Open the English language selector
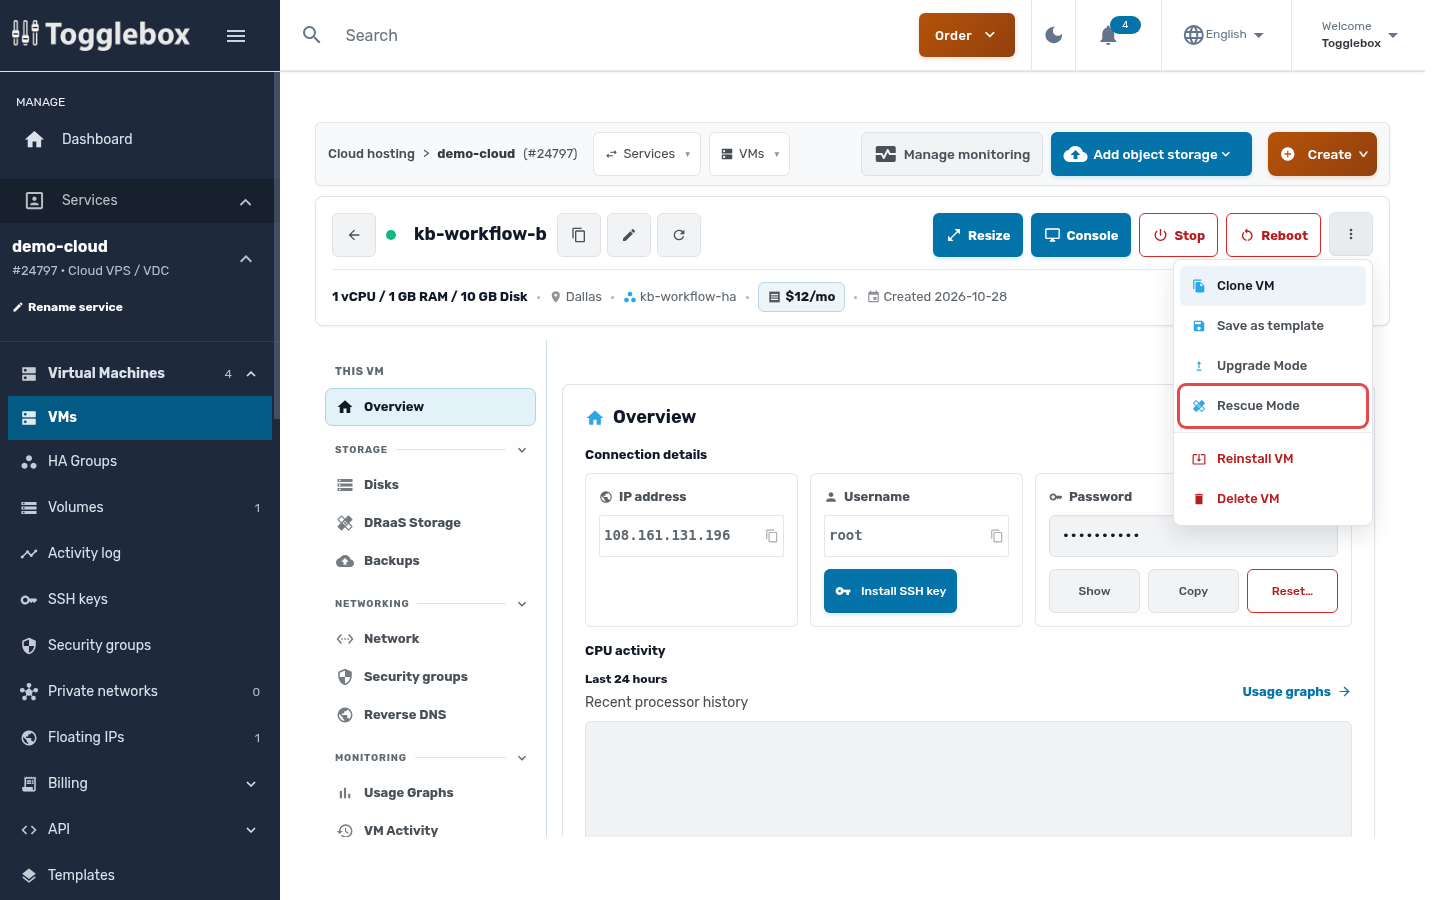The width and height of the screenshot is (1440, 900). click(1224, 35)
